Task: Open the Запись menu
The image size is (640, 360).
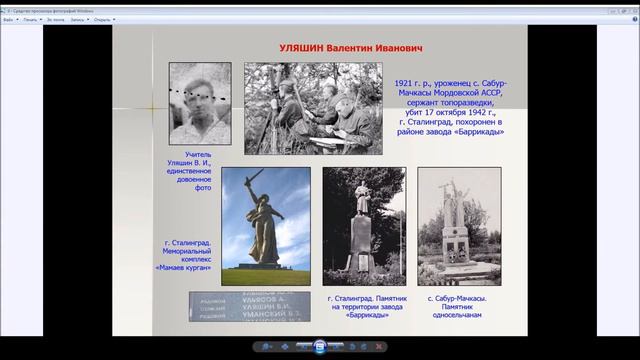Action: pos(80,20)
